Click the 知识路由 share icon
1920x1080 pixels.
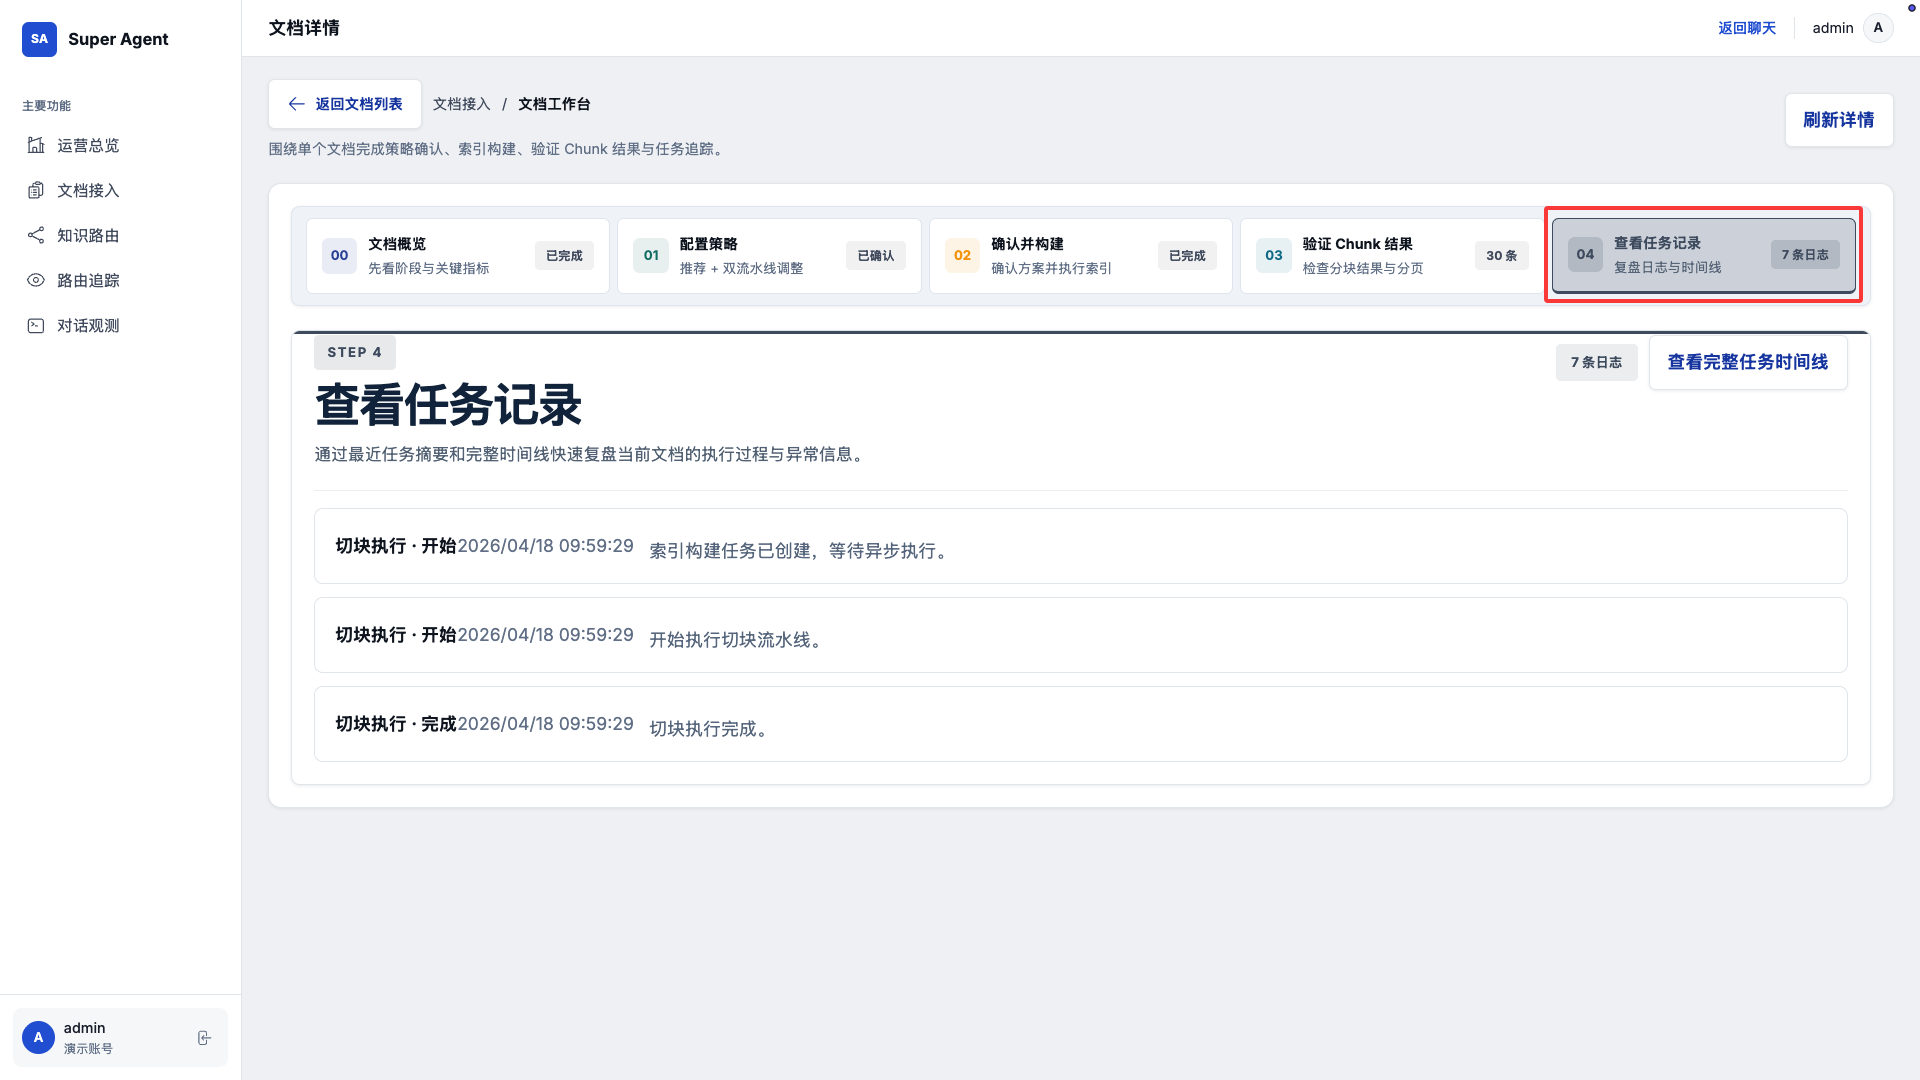pos(36,235)
